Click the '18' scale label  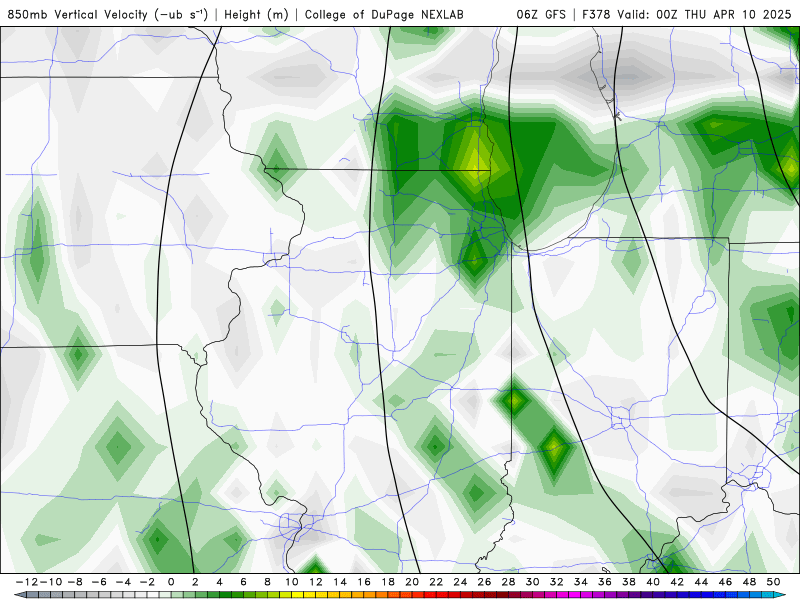(388, 582)
